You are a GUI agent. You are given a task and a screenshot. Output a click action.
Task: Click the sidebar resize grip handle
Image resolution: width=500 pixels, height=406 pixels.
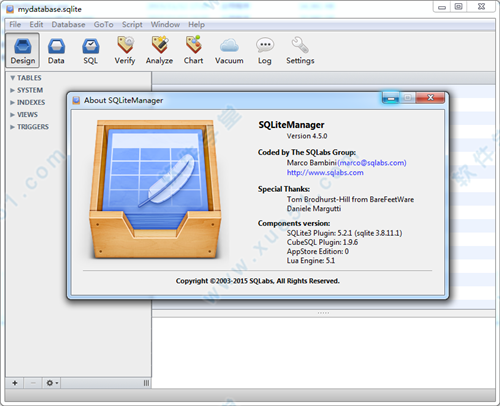coord(146,383)
